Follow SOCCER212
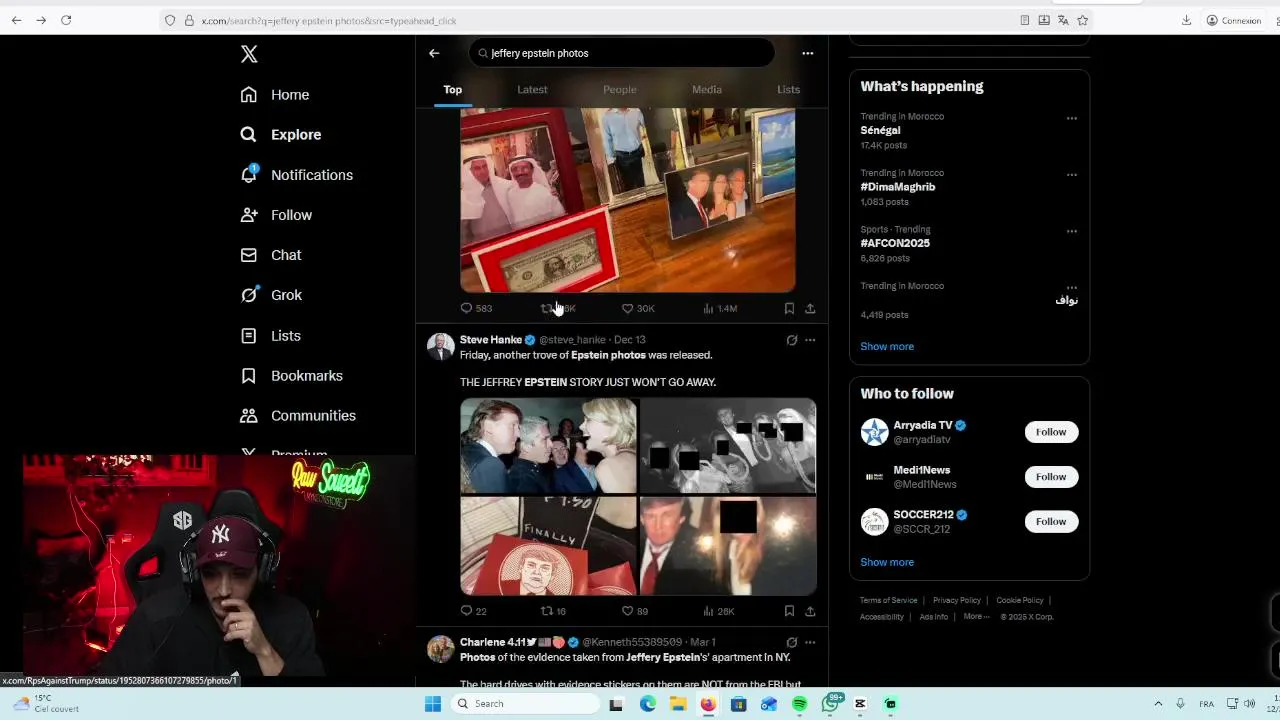This screenshot has width=1280, height=720. tap(1051, 522)
